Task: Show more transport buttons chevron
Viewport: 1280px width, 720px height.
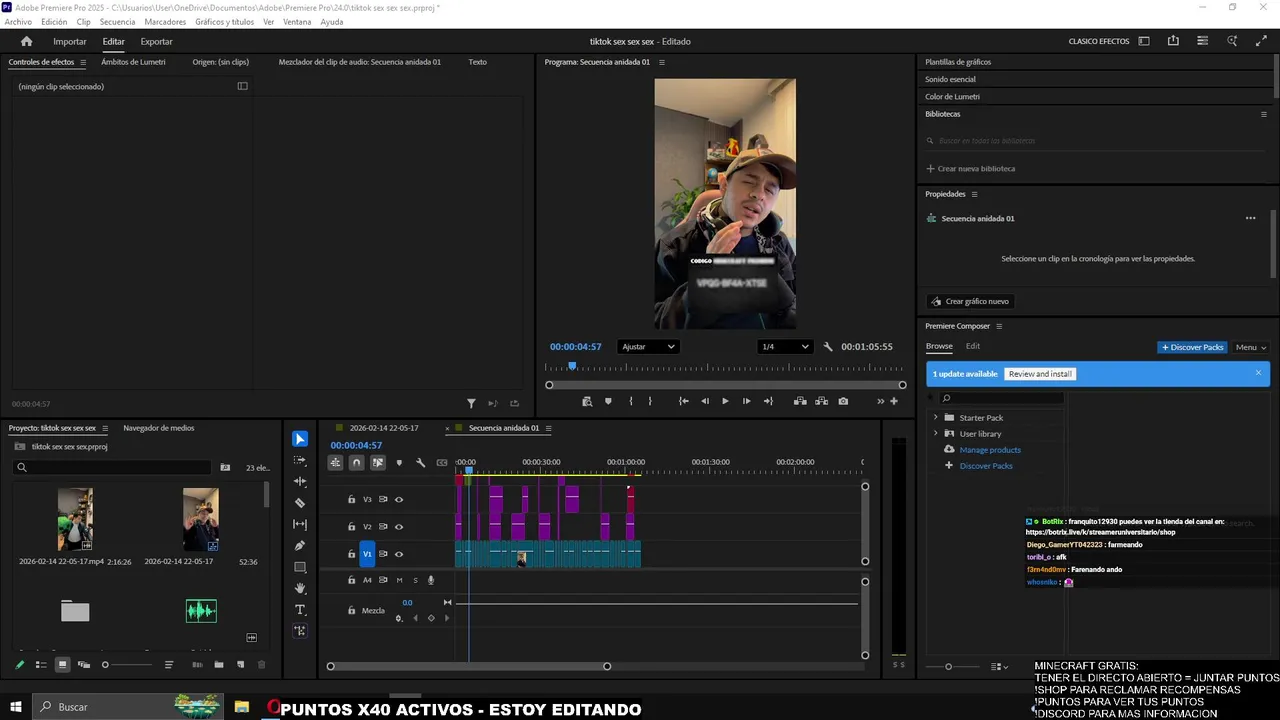Action: point(881,401)
